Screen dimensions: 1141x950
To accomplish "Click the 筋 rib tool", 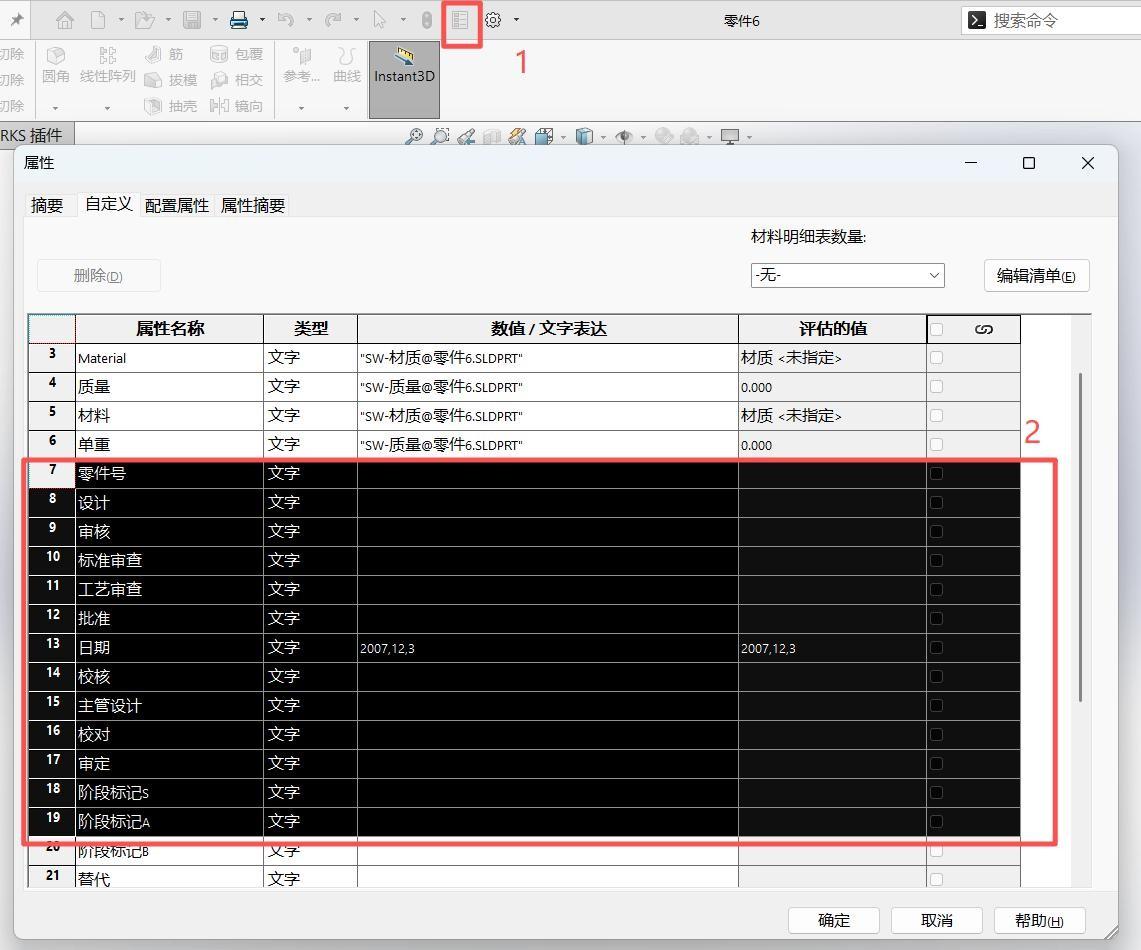I will pyautogui.click(x=164, y=54).
